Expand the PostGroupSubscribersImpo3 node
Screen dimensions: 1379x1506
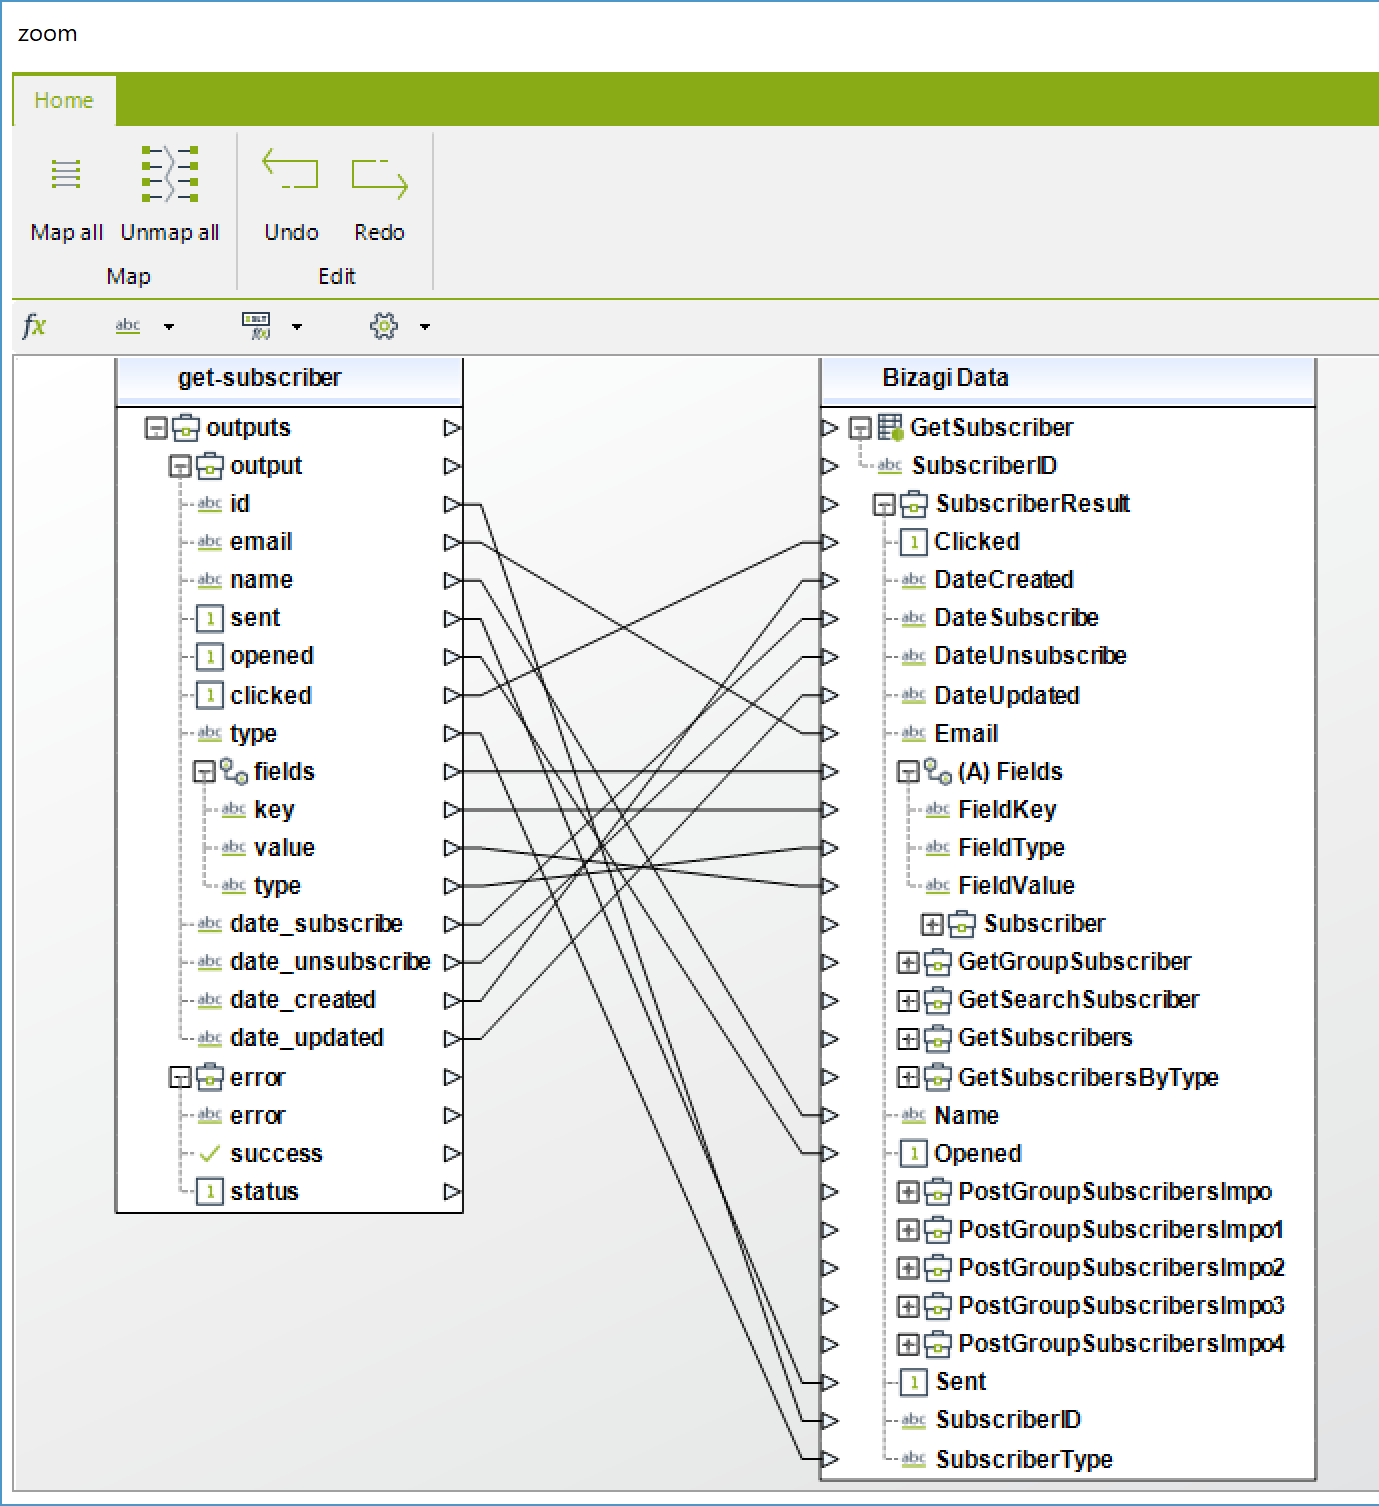(908, 1306)
